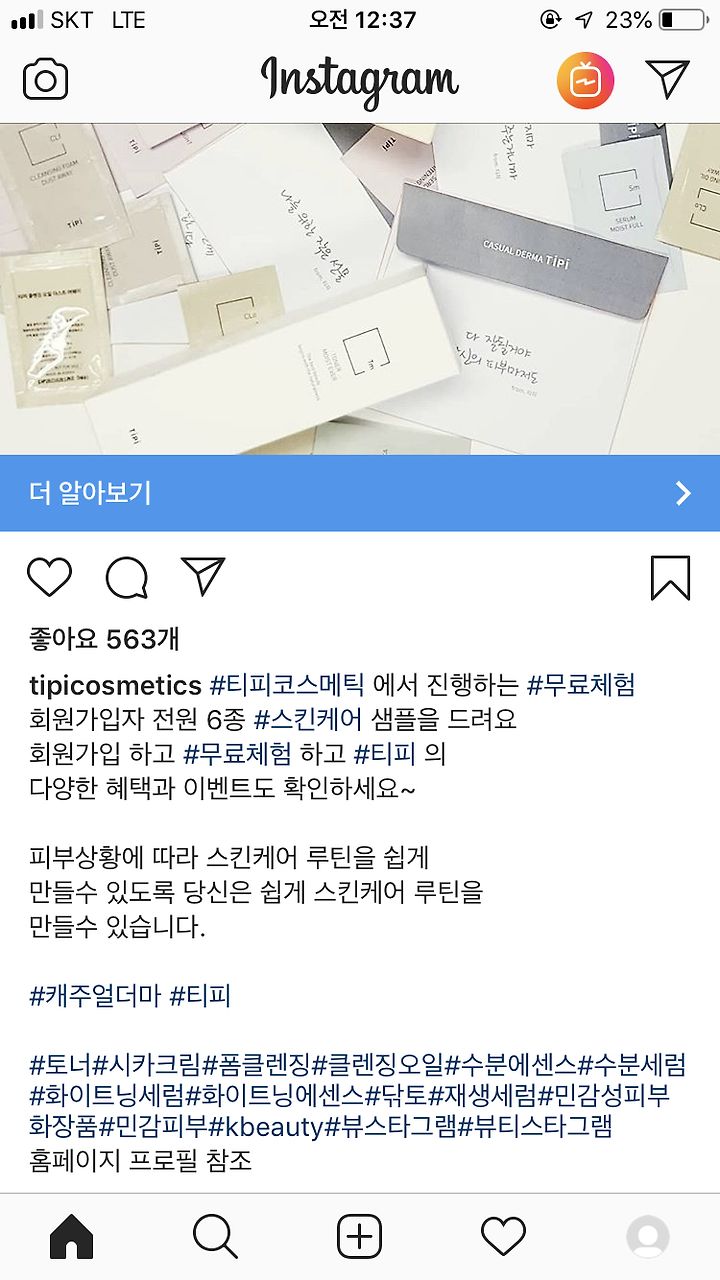Open the camera icon in header

45,80
